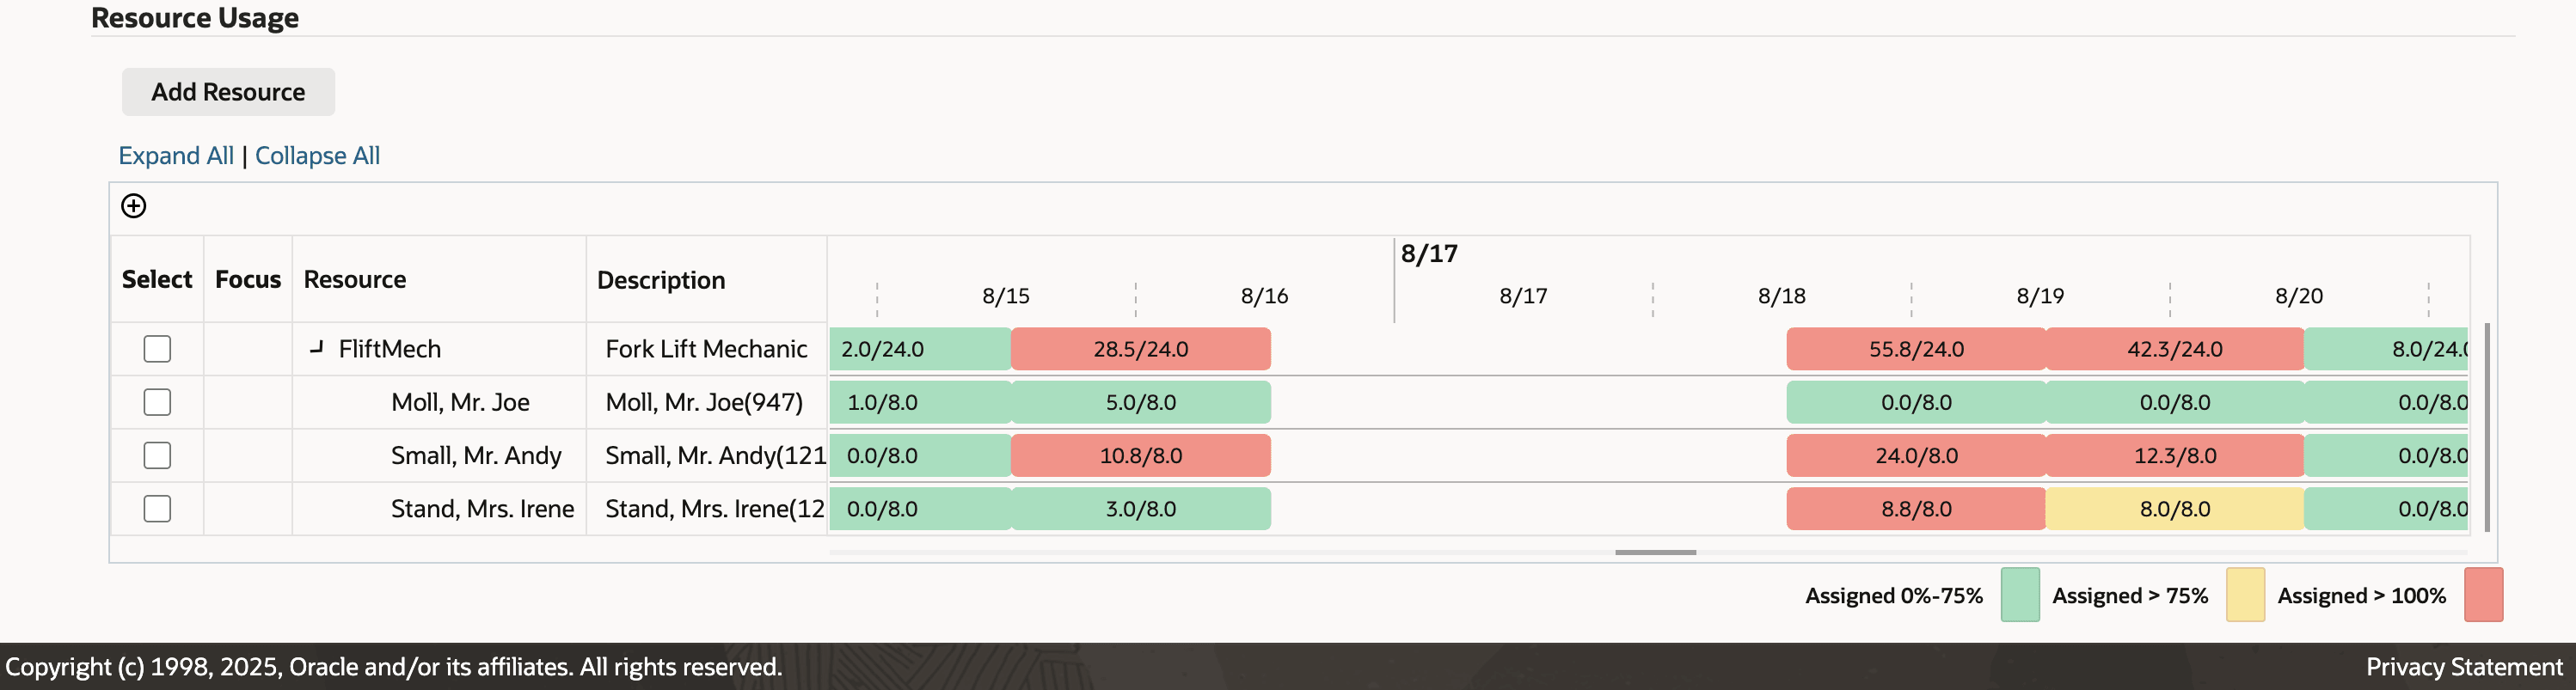Click the Expand All link
The height and width of the screenshot is (690, 2576).
(176, 155)
